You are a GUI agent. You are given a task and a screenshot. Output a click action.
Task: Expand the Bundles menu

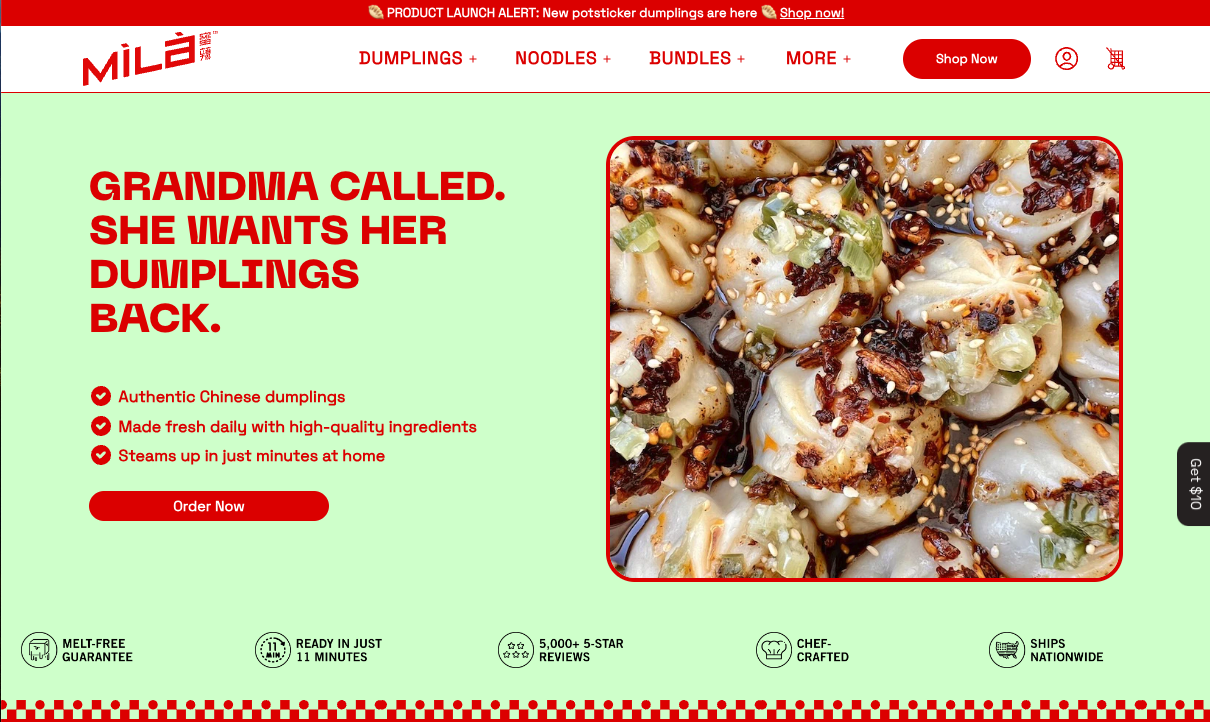click(697, 58)
